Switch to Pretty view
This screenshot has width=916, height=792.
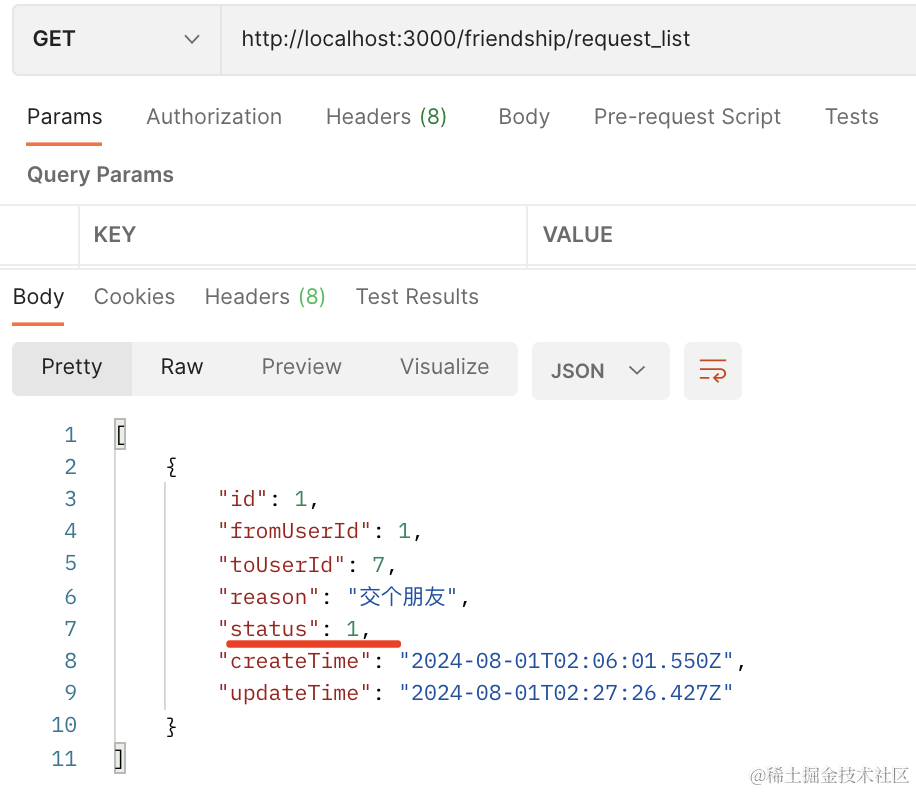tap(72, 367)
